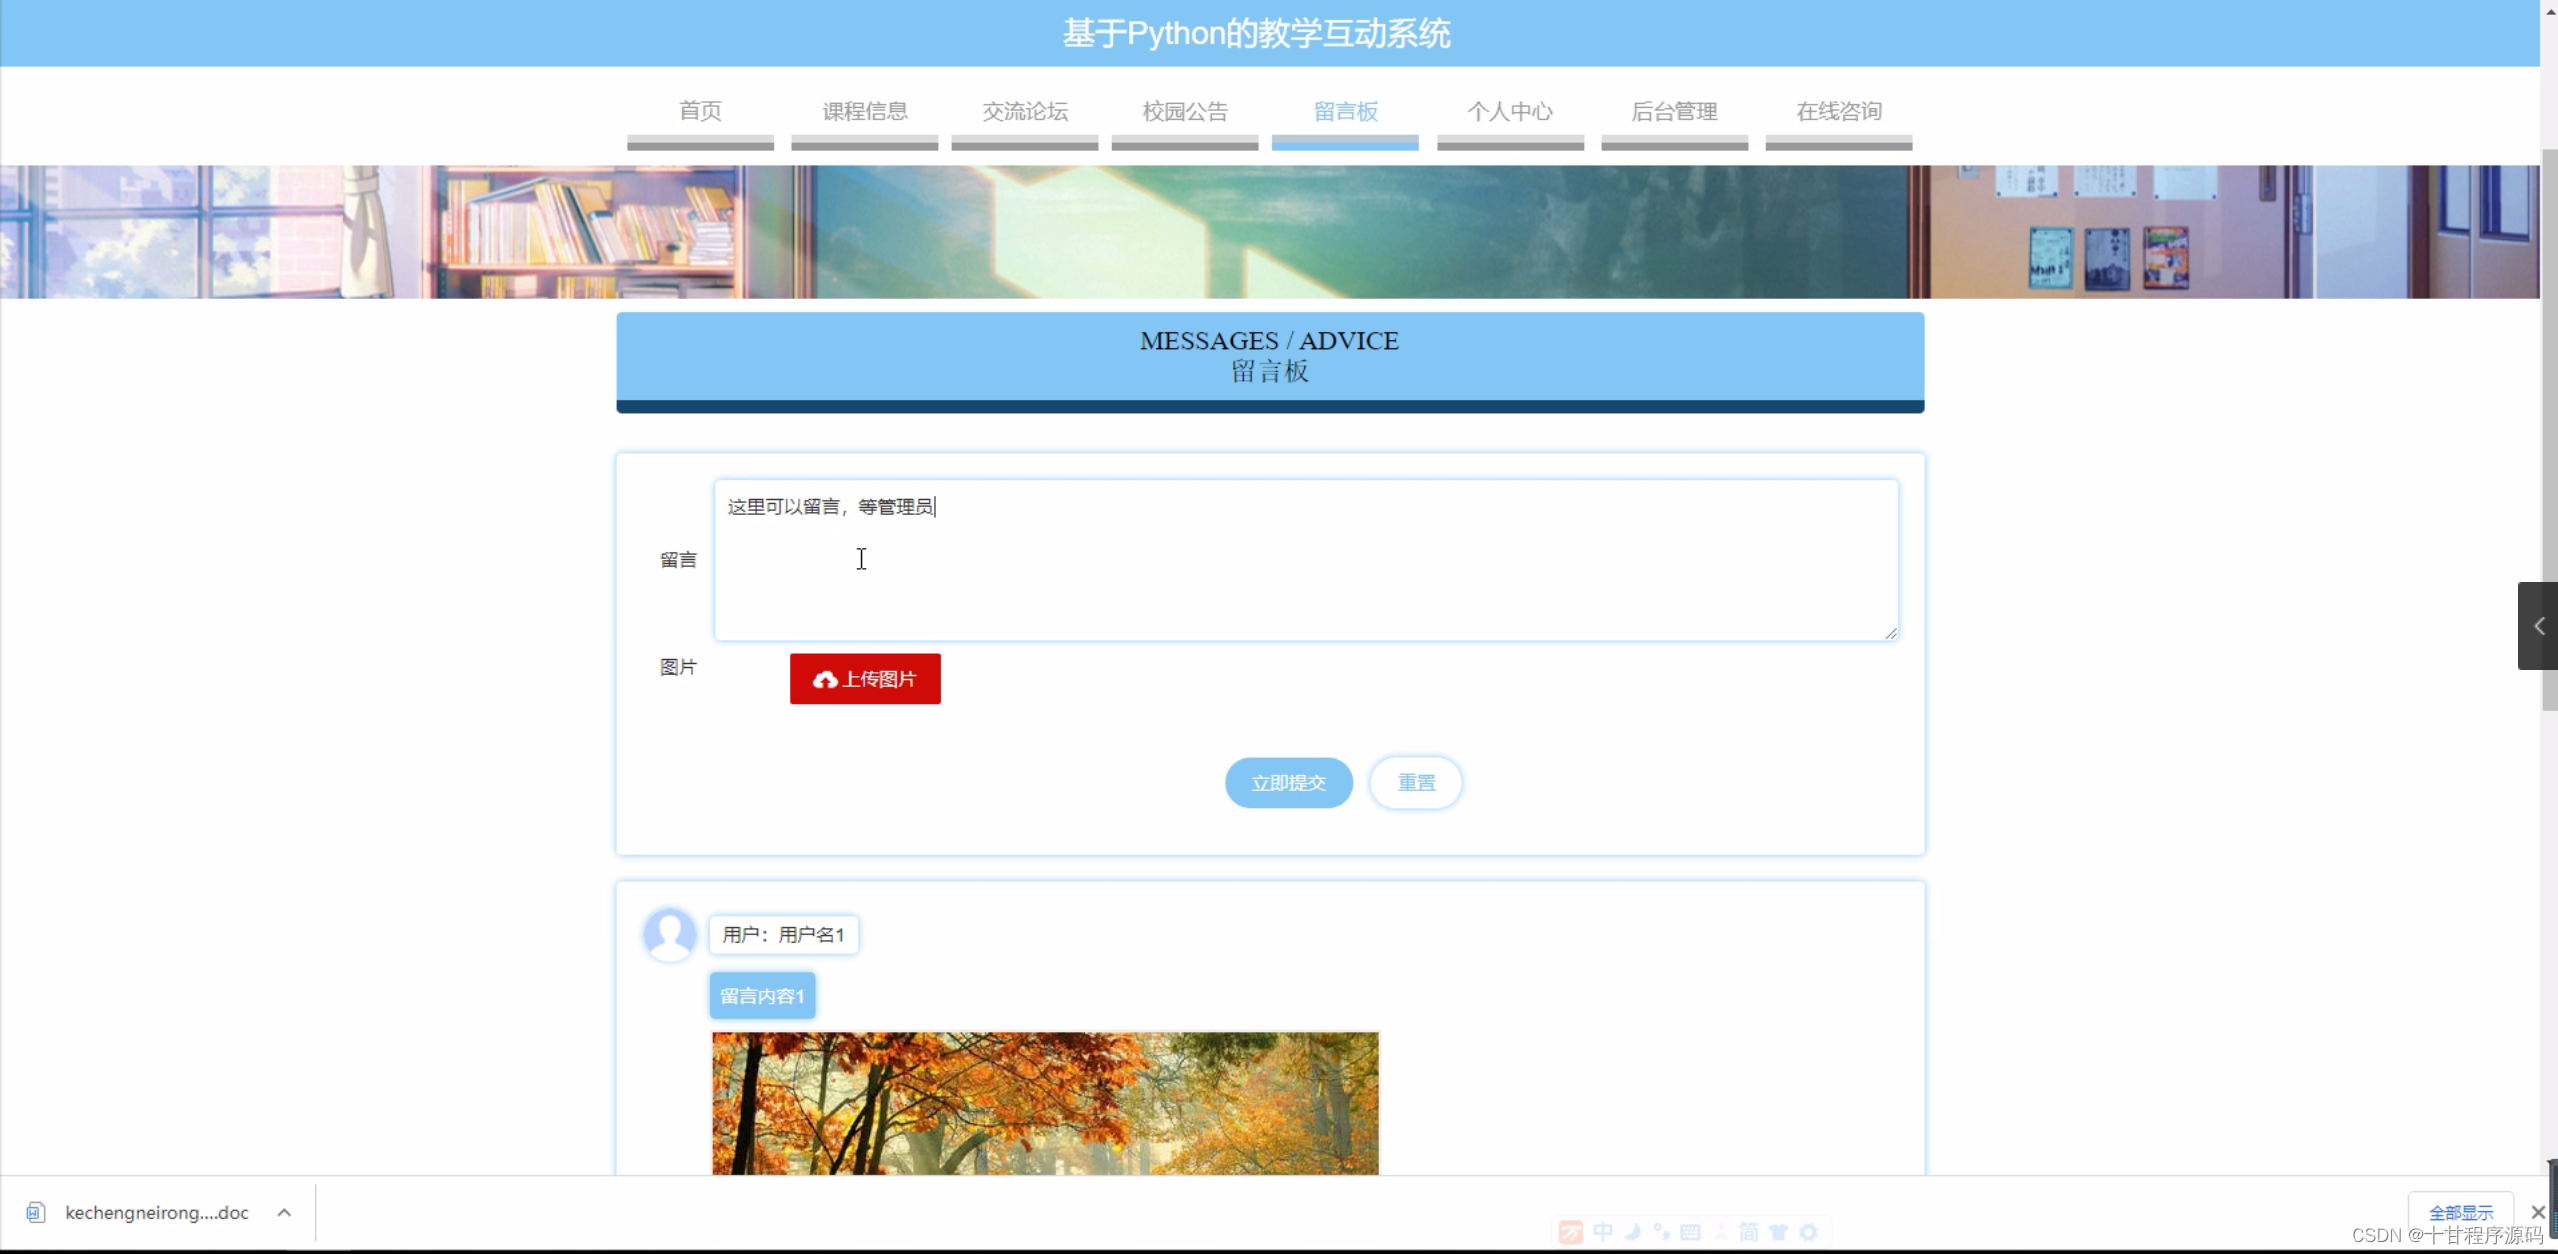
Task: Click the Sogou input method logo icon
Action: (x=1571, y=1233)
